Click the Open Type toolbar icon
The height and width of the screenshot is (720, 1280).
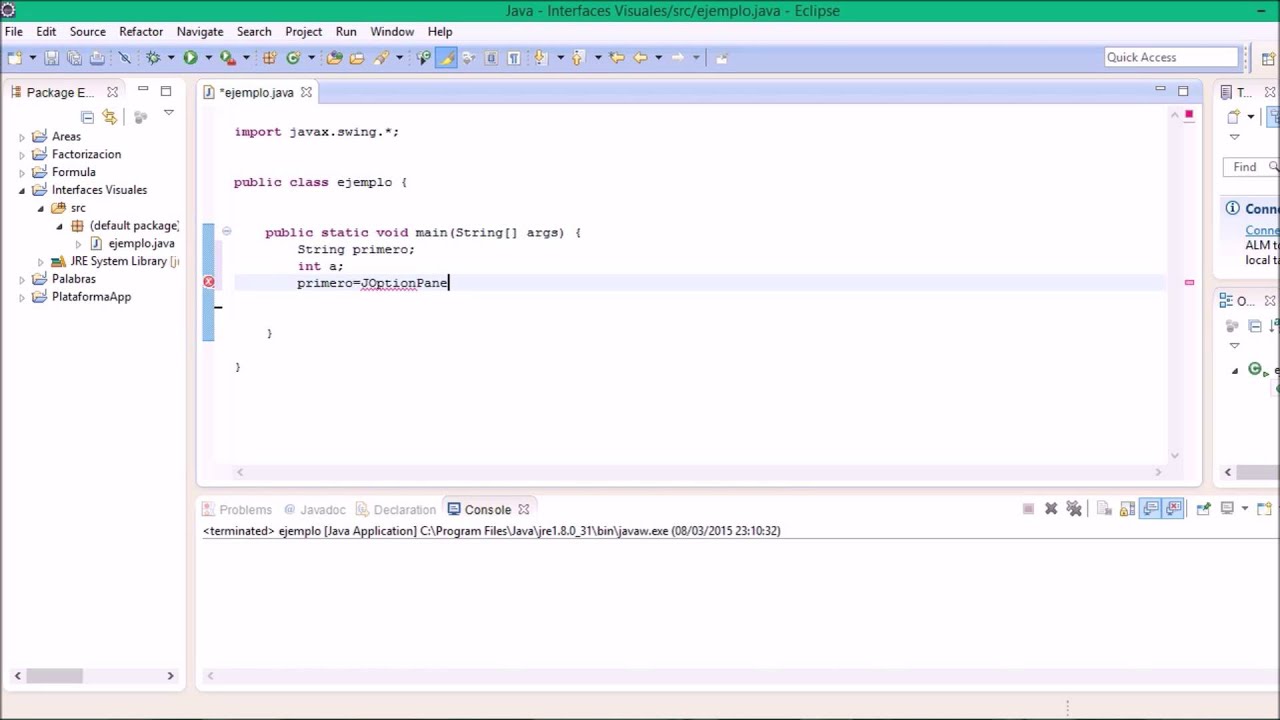[x=334, y=58]
